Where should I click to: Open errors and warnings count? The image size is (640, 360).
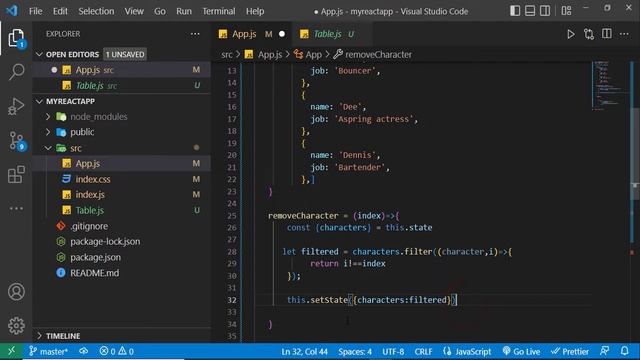click(117, 351)
